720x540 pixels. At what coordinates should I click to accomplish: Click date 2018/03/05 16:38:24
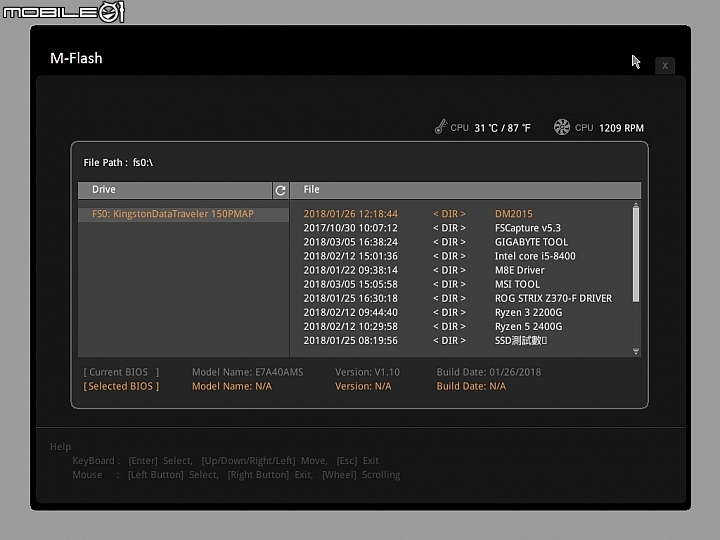coord(350,242)
